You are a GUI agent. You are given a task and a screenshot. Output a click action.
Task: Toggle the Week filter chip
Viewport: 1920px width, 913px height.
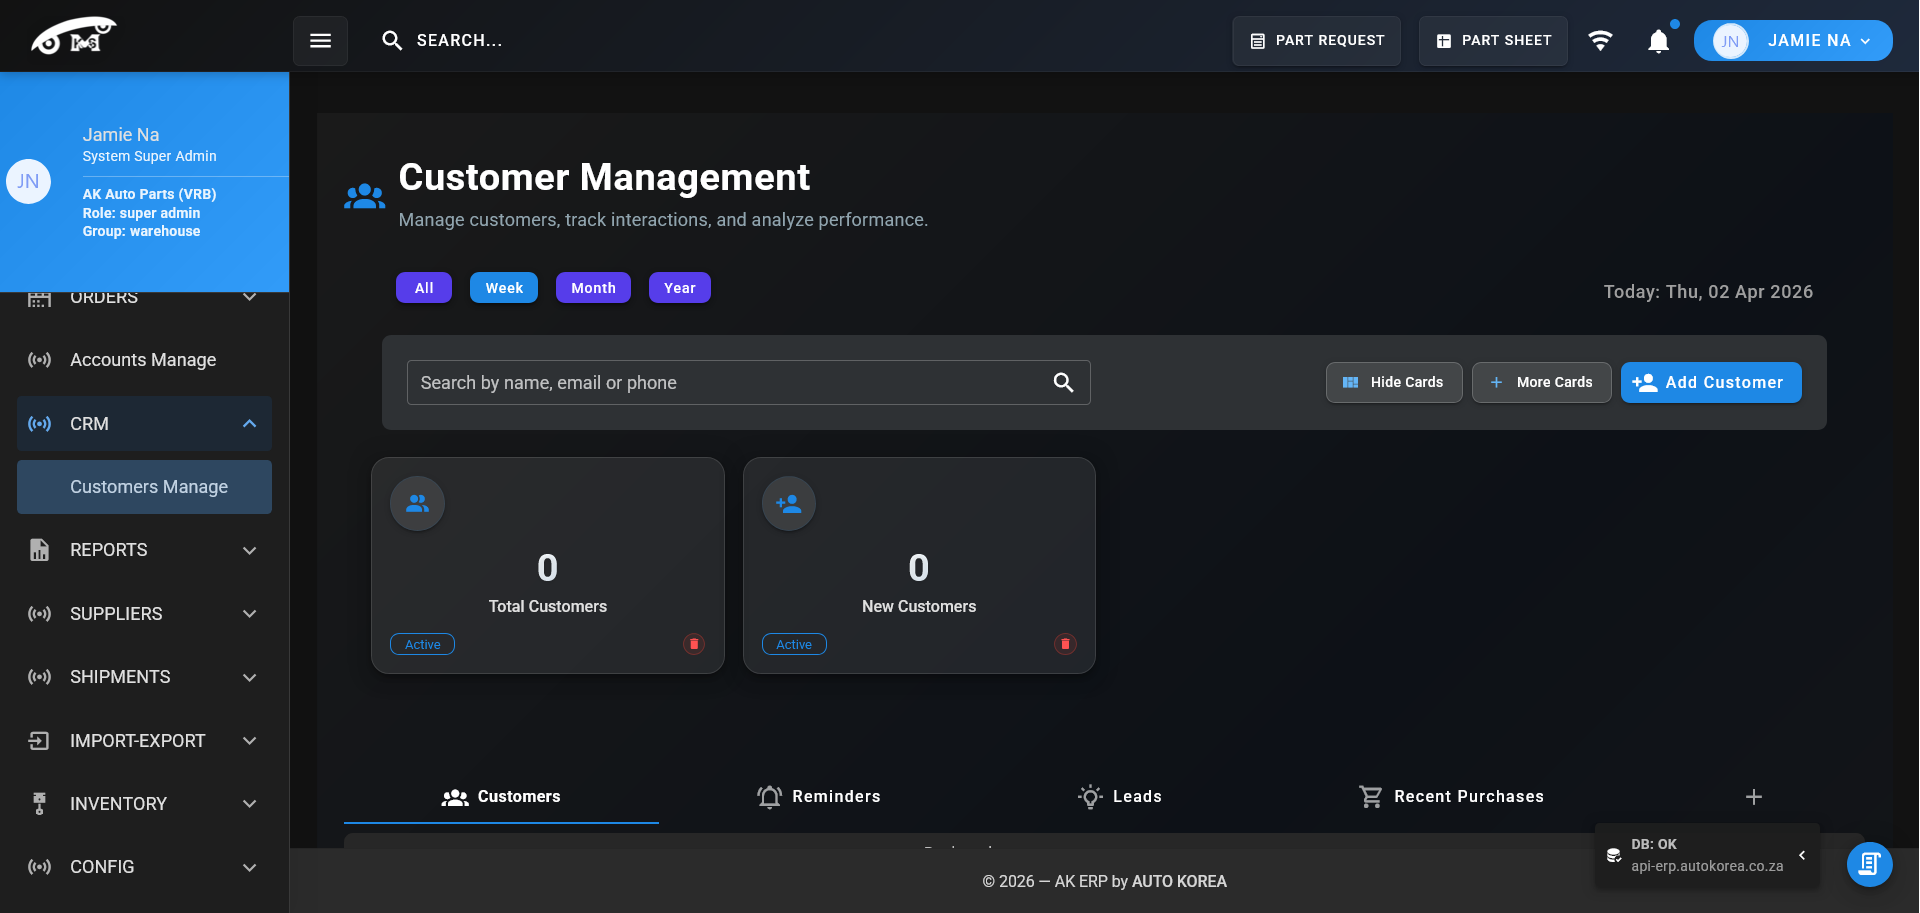click(x=504, y=288)
